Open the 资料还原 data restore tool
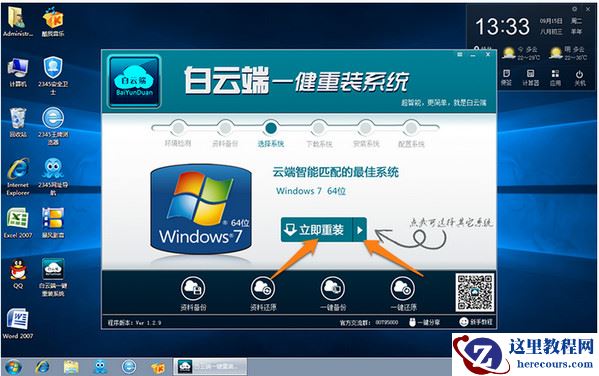The height and width of the screenshot is (376, 599). click(263, 293)
